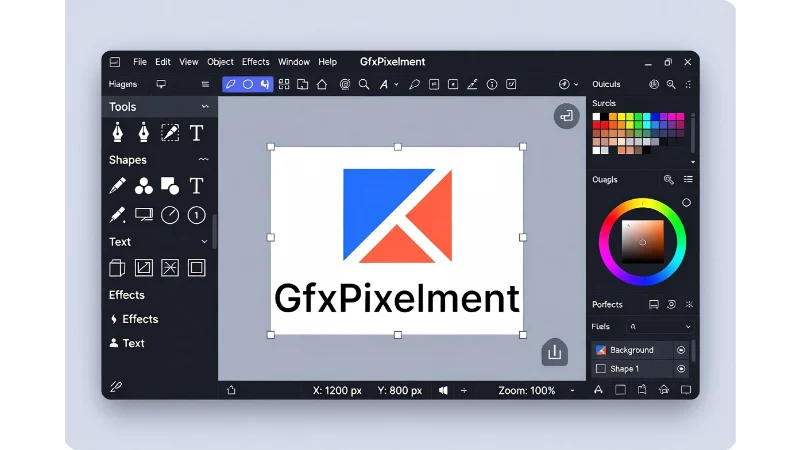800x450 pixels.
Task: Select the T text tool in Tools row
Action: coord(196,133)
